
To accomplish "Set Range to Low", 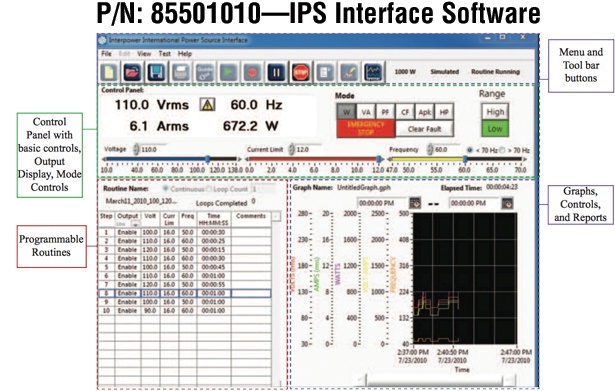I will point(495,129).
